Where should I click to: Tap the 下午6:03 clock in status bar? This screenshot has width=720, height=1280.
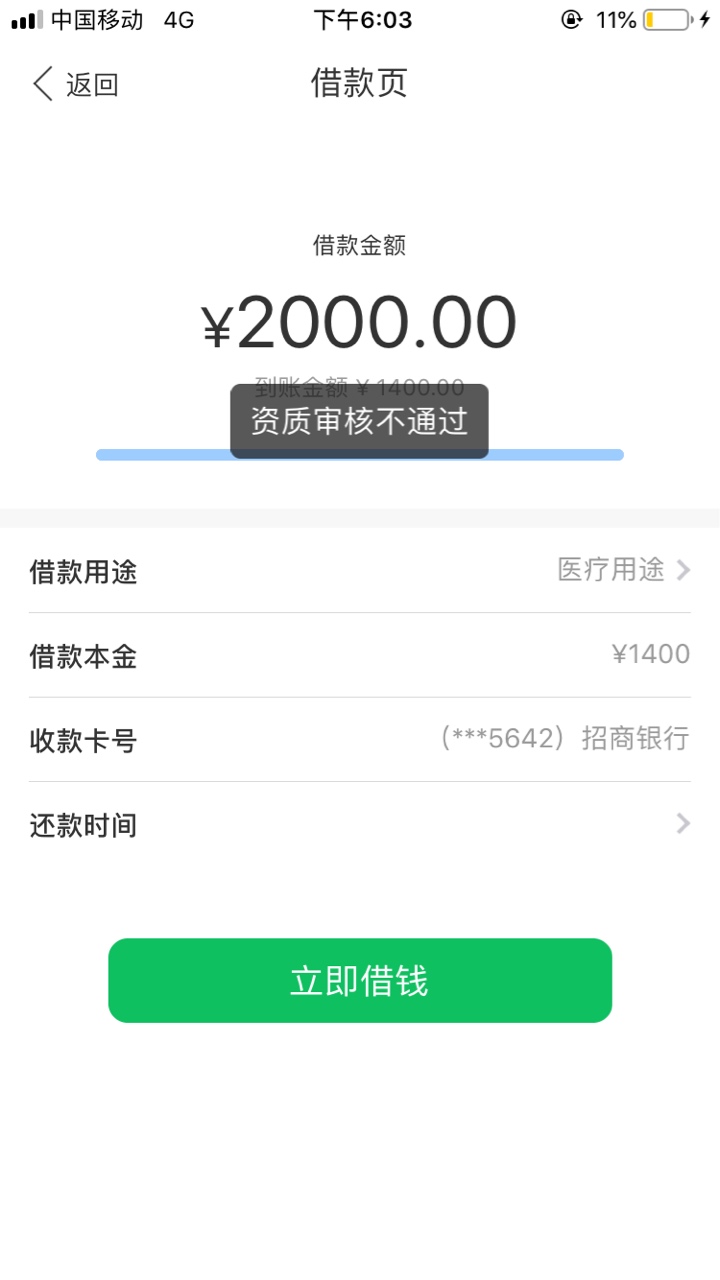click(x=362, y=20)
